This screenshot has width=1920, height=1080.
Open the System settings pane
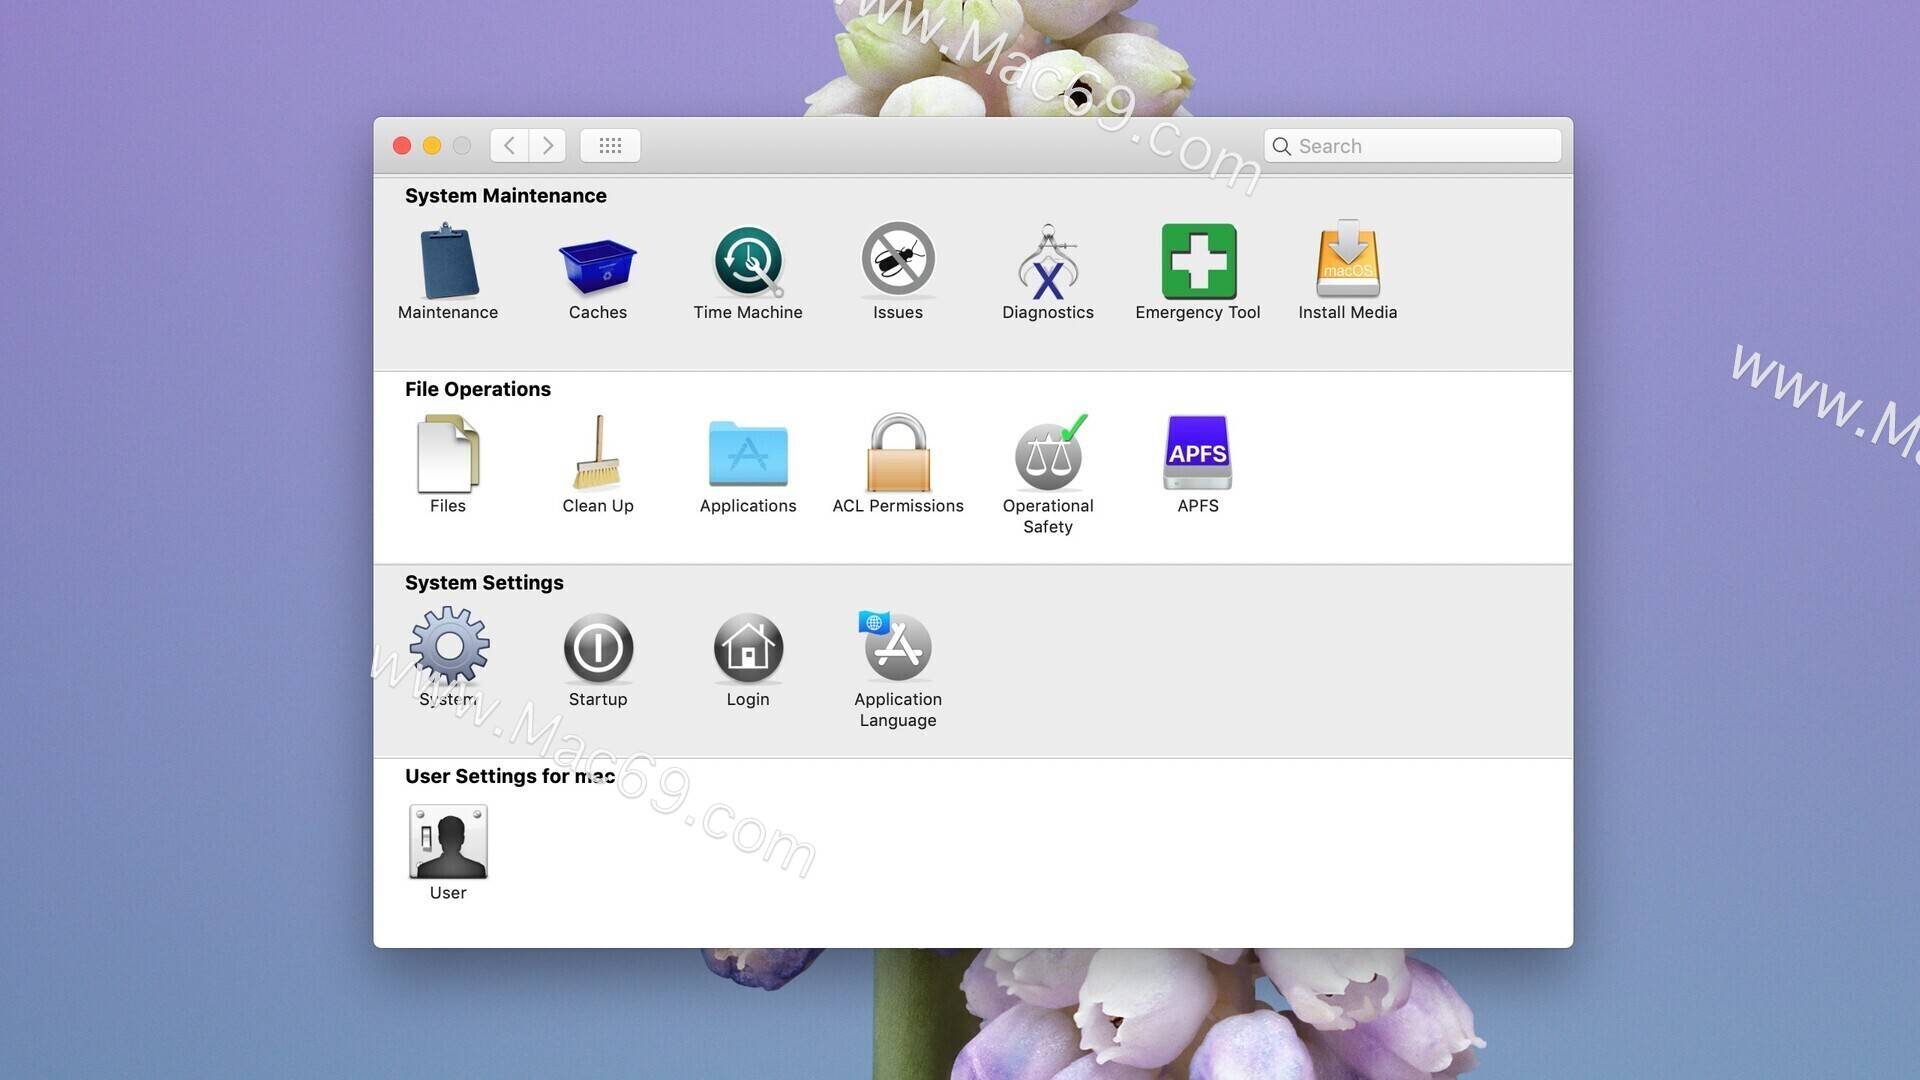tap(447, 648)
